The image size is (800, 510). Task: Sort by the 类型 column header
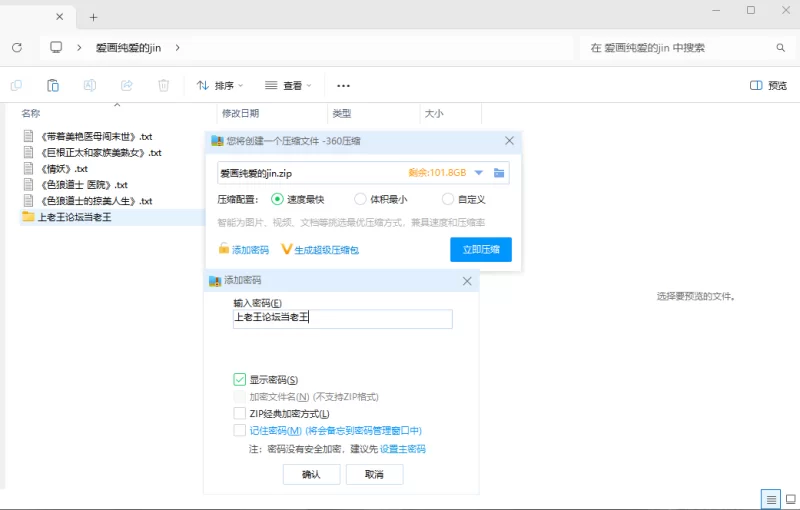coord(341,113)
